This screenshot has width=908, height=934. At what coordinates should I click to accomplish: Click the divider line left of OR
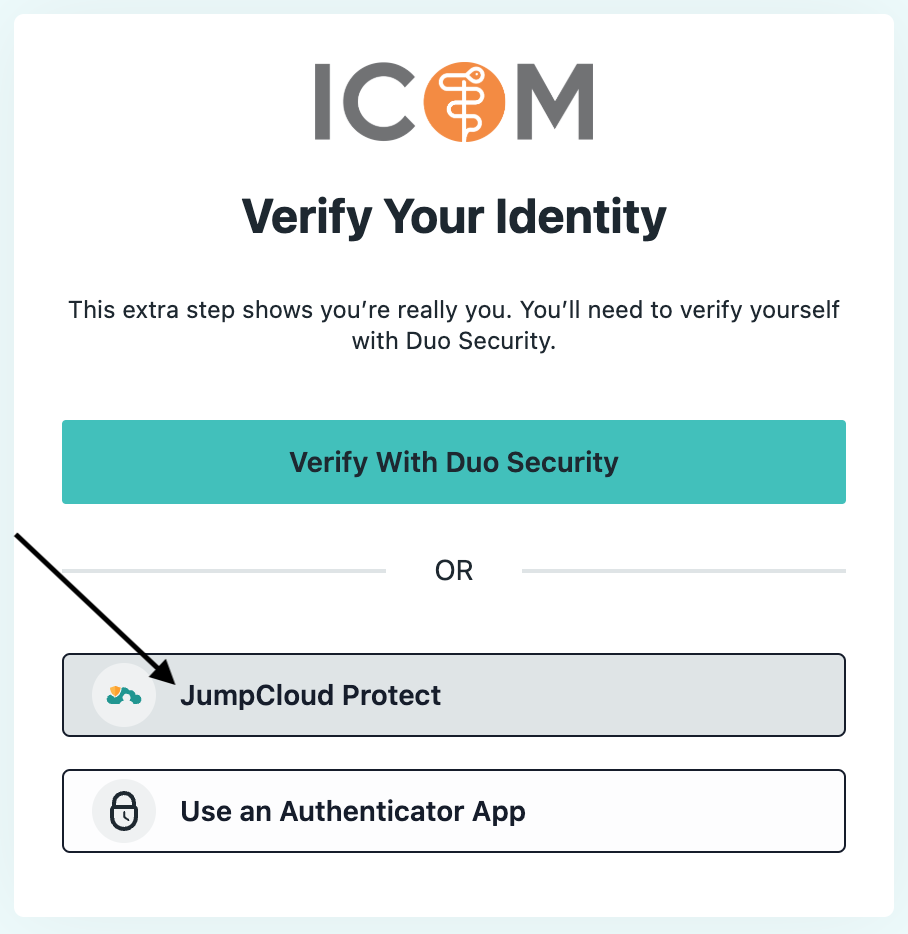tap(224, 571)
